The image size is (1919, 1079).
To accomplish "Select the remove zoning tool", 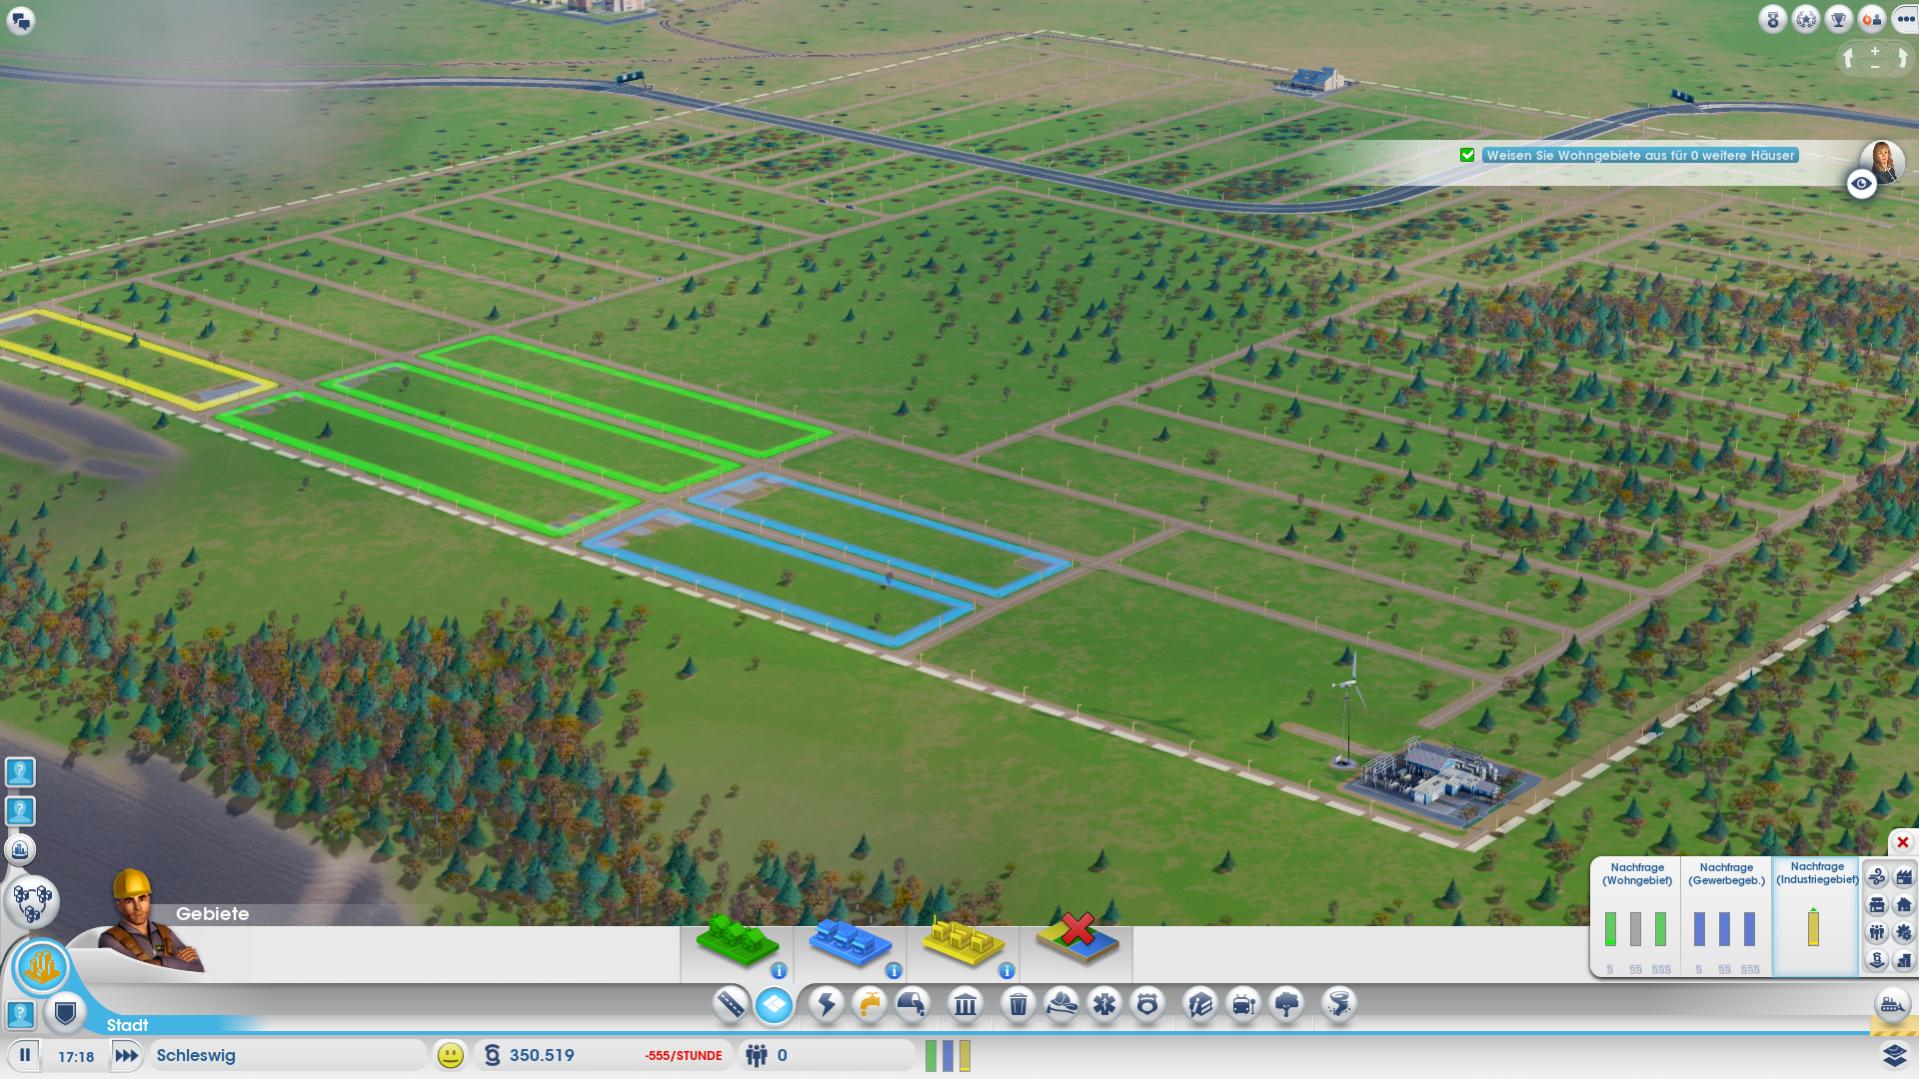I will [x=1077, y=938].
